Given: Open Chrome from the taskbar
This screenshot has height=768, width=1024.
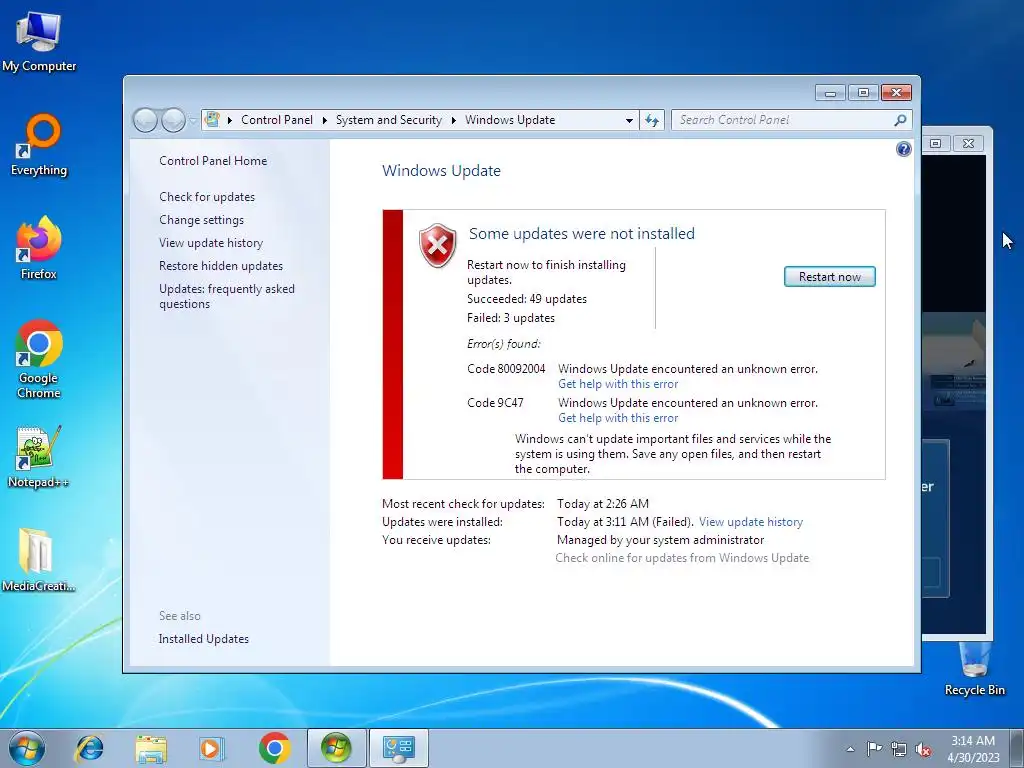Looking at the screenshot, I should pos(274,748).
